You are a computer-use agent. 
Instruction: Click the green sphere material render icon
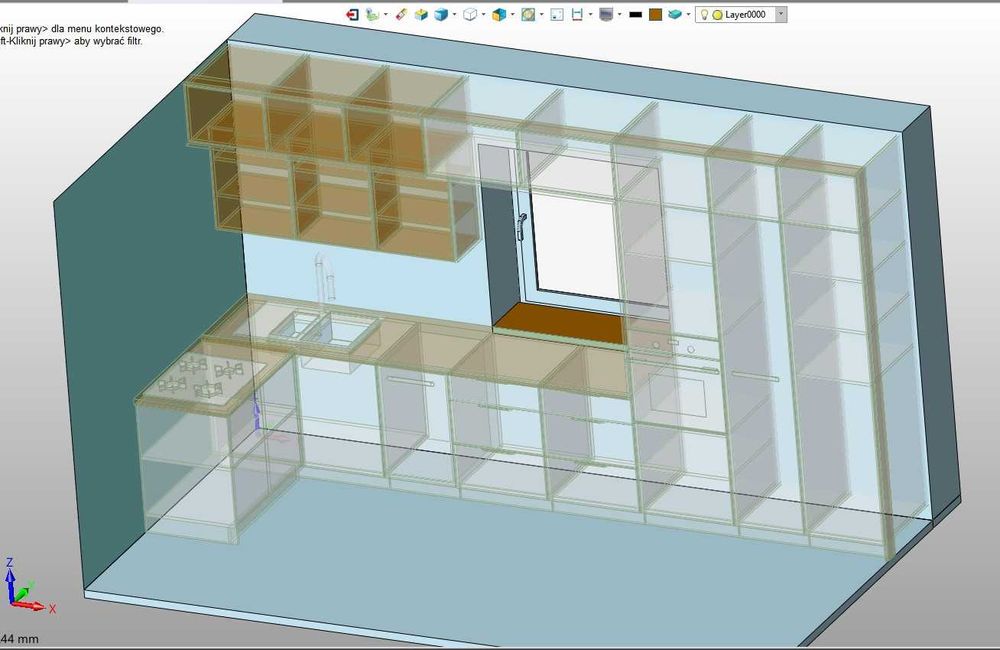[528, 14]
